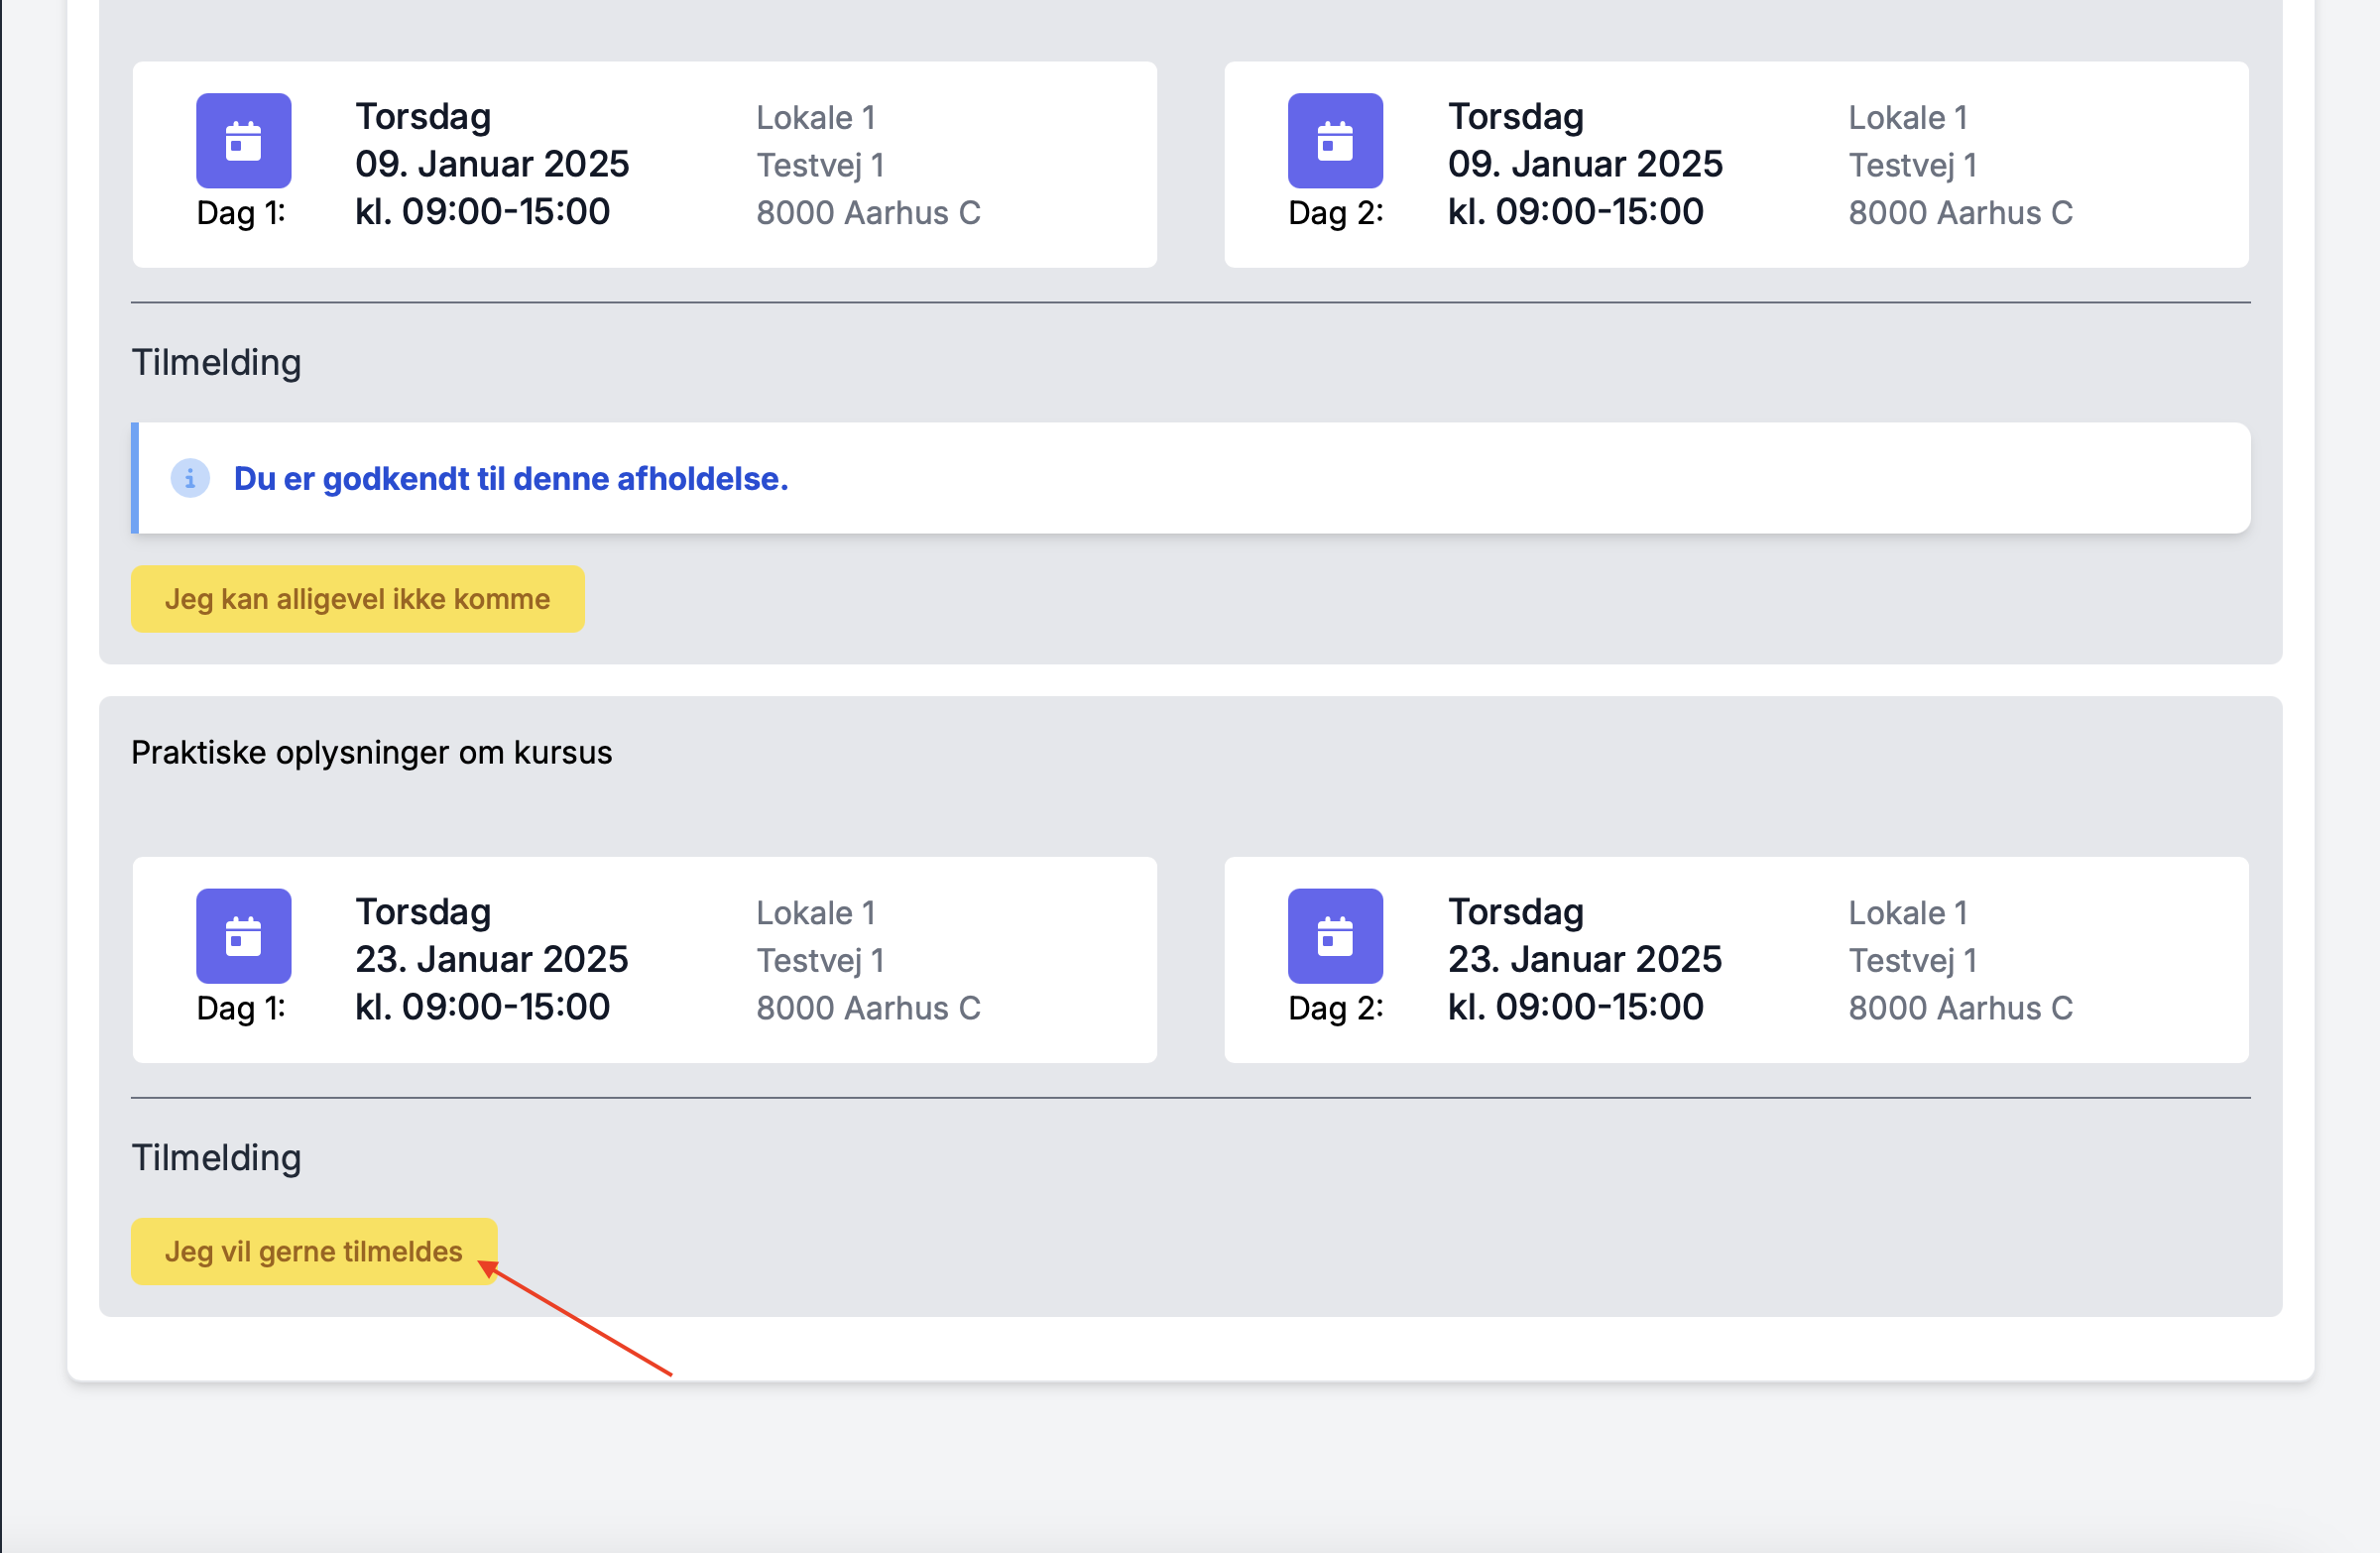Click 'Praktiske oplysninger om kursus' heading
The height and width of the screenshot is (1553, 2380).
click(x=371, y=752)
